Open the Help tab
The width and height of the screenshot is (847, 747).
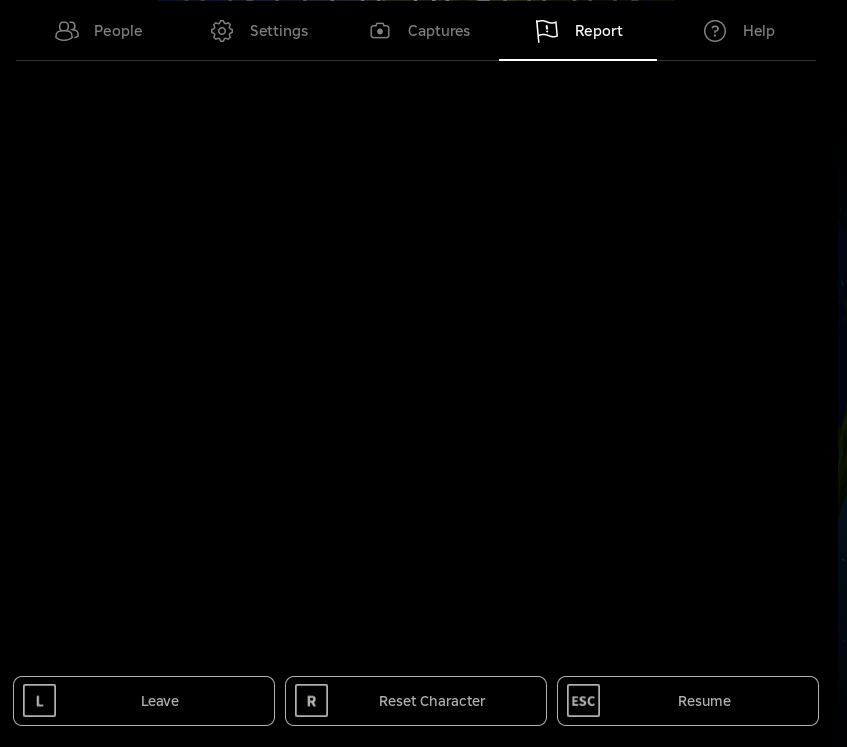pos(738,31)
